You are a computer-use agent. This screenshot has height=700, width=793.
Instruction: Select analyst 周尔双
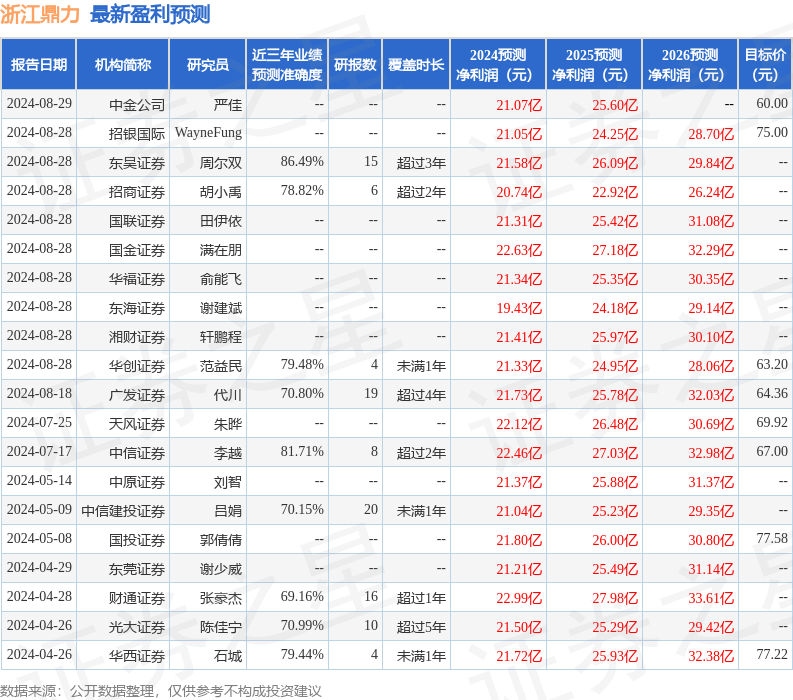pyautogui.click(x=221, y=163)
